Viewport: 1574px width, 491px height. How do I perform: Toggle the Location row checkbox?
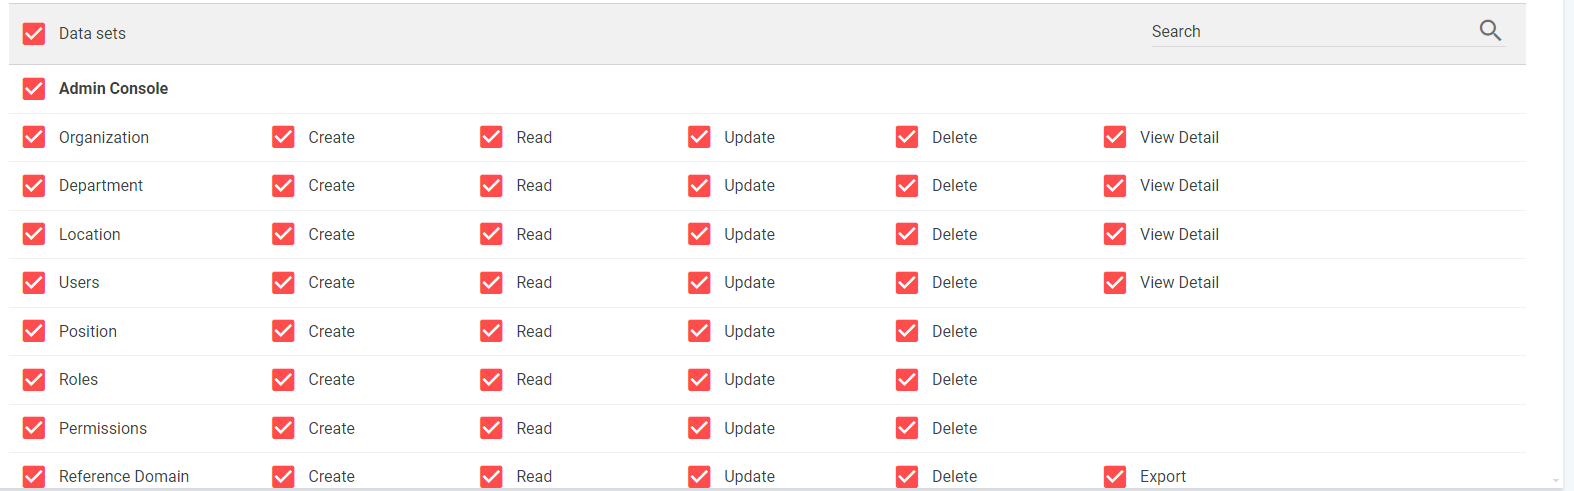(x=34, y=234)
